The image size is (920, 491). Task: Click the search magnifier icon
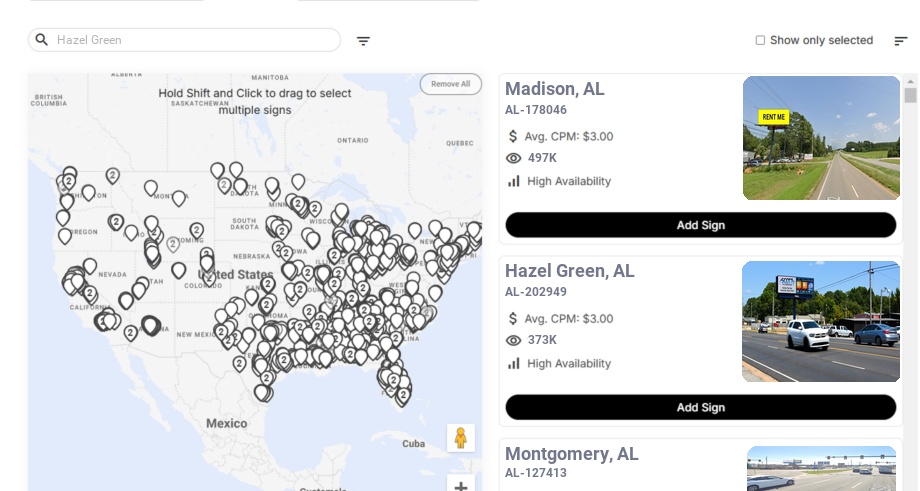[x=42, y=40]
